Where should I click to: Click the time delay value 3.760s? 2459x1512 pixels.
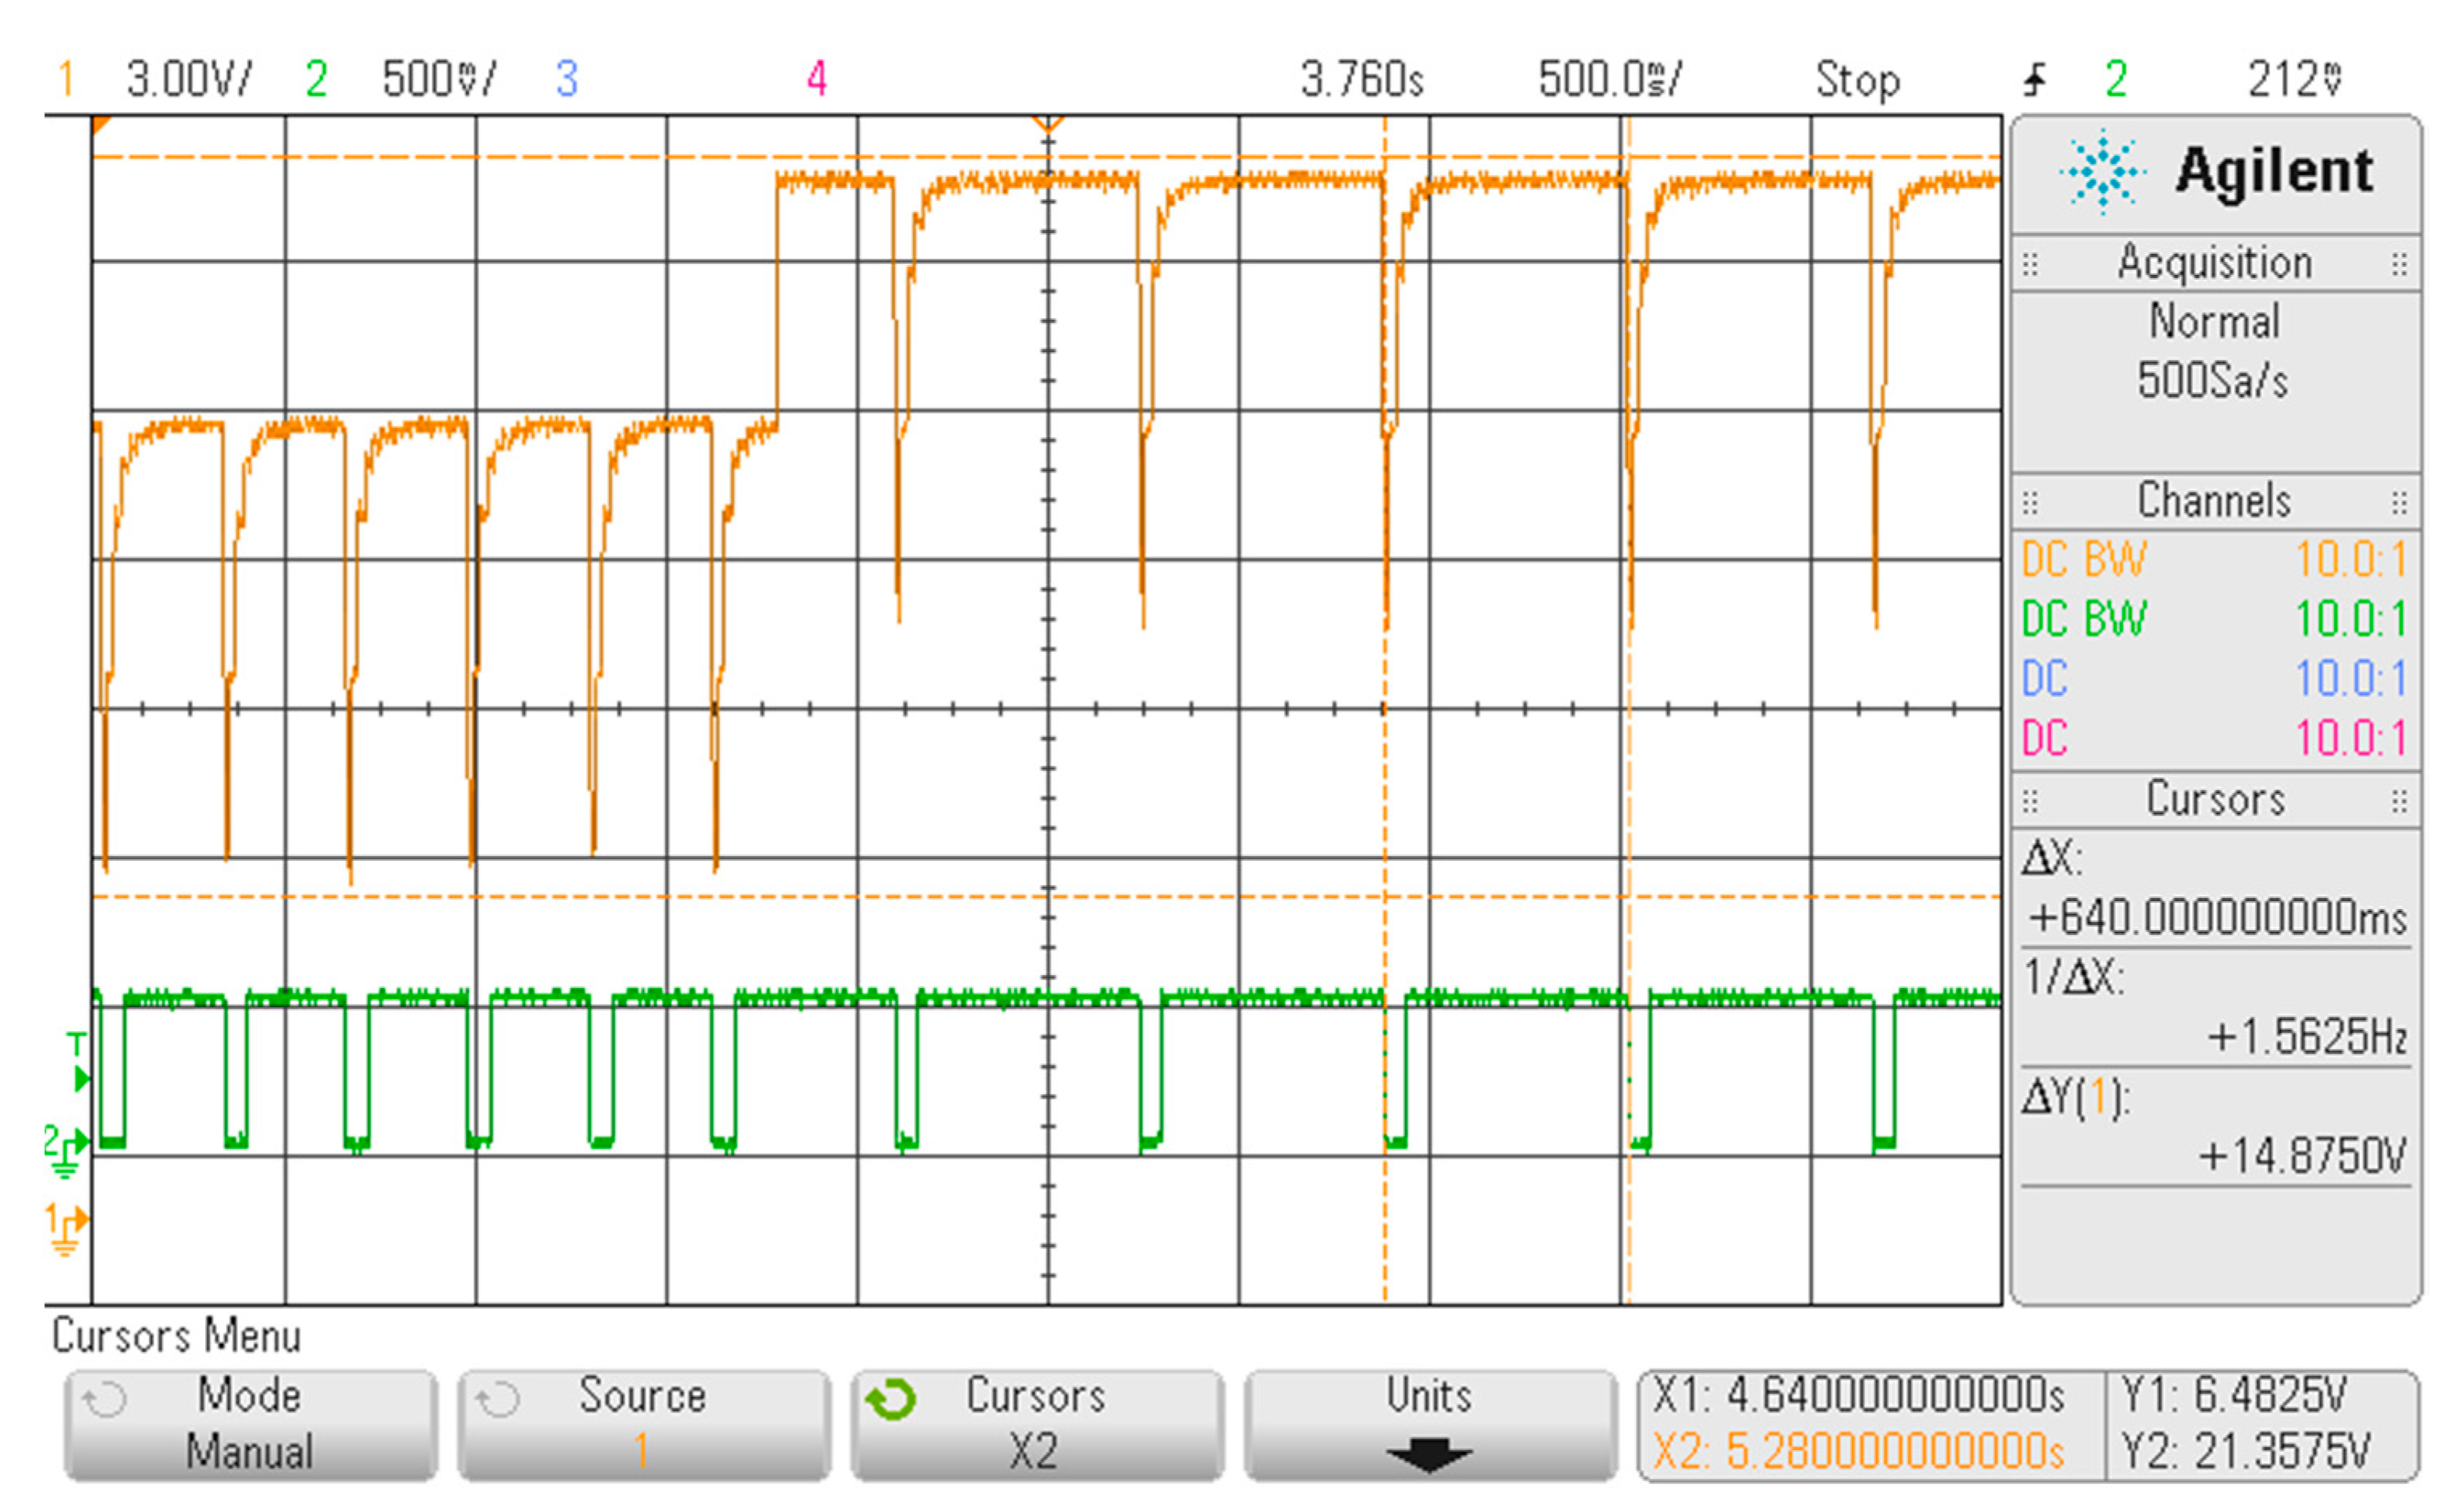pos(1362,79)
